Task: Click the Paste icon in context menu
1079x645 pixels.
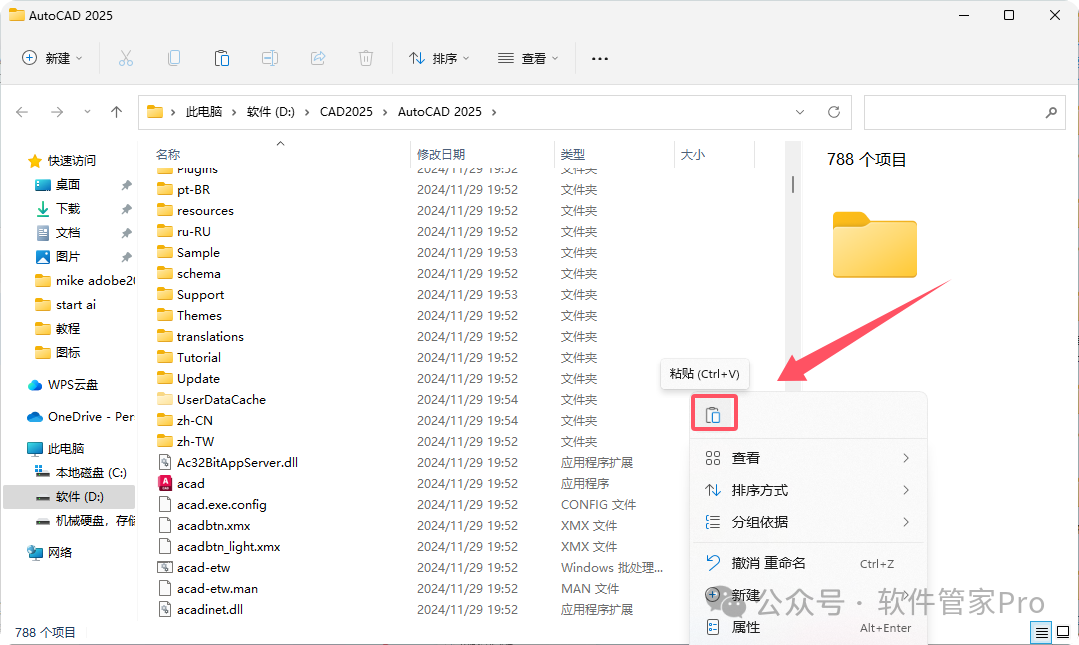Action: coord(714,414)
